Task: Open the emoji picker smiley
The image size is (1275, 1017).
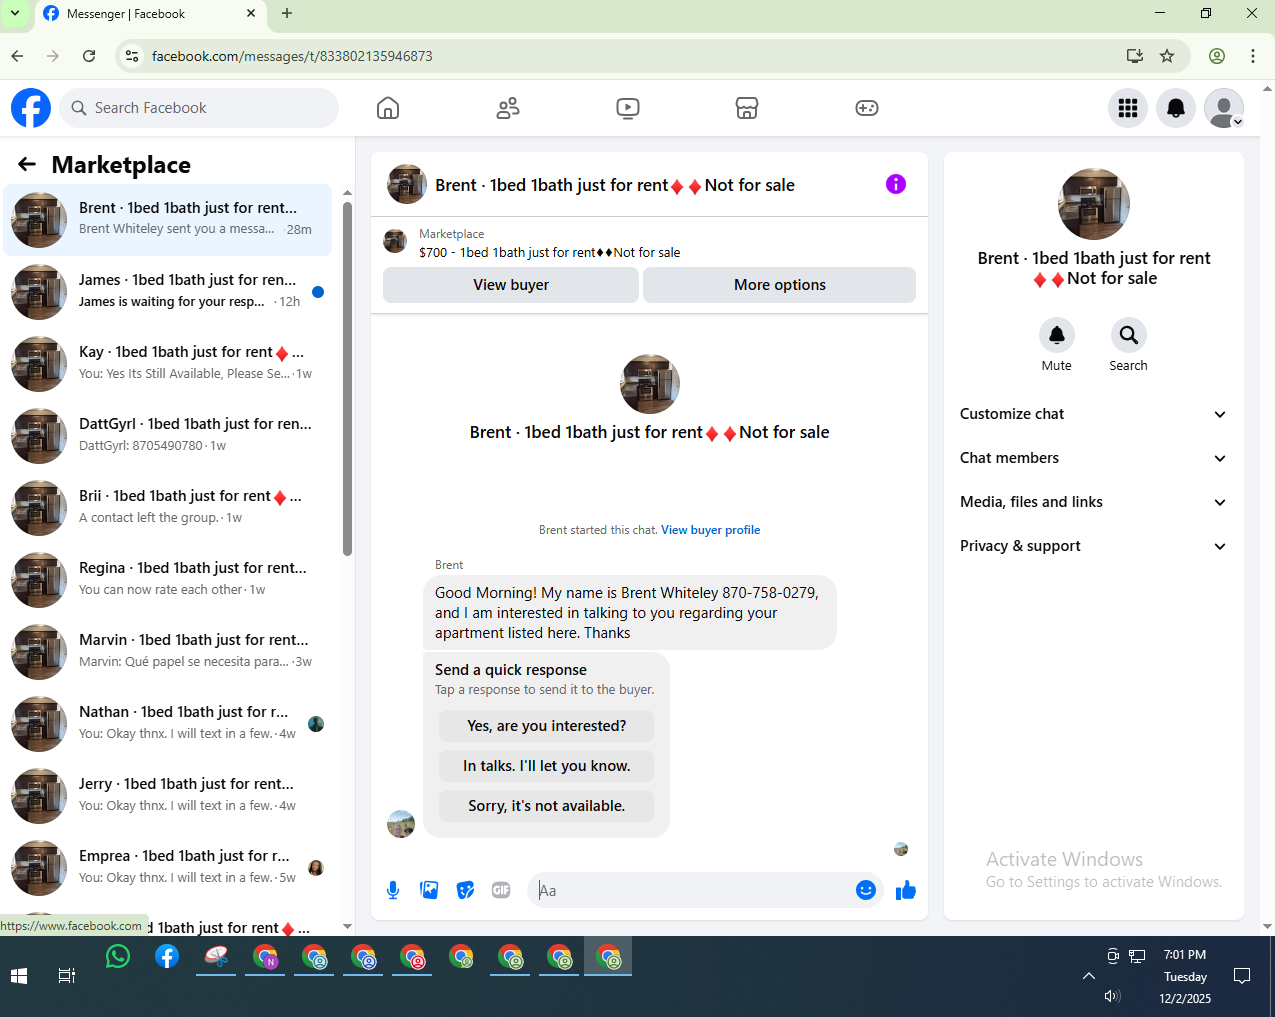Action: click(866, 890)
